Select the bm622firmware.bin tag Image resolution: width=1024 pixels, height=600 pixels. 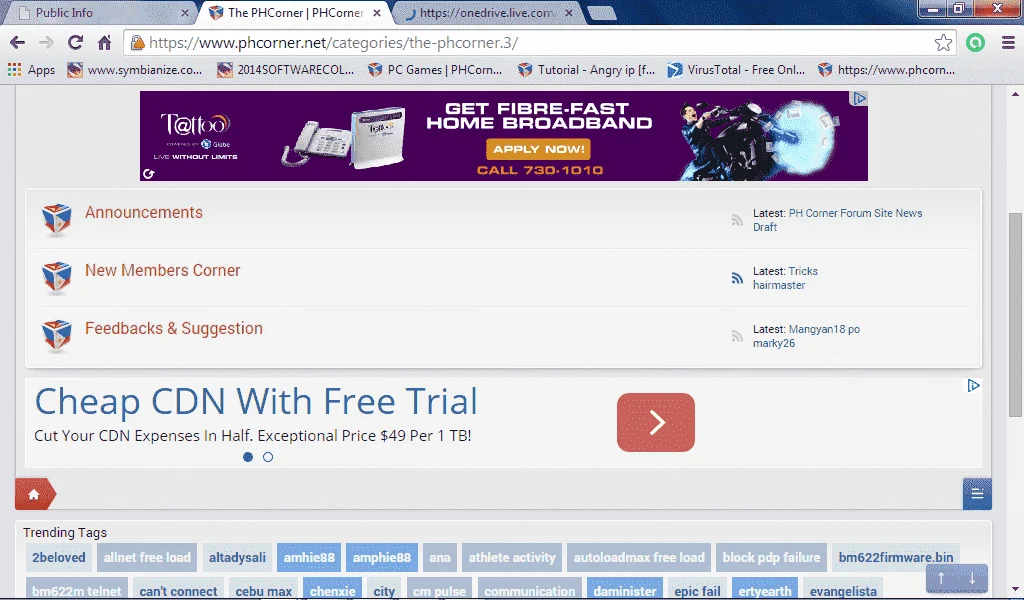pyautogui.click(x=896, y=558)
